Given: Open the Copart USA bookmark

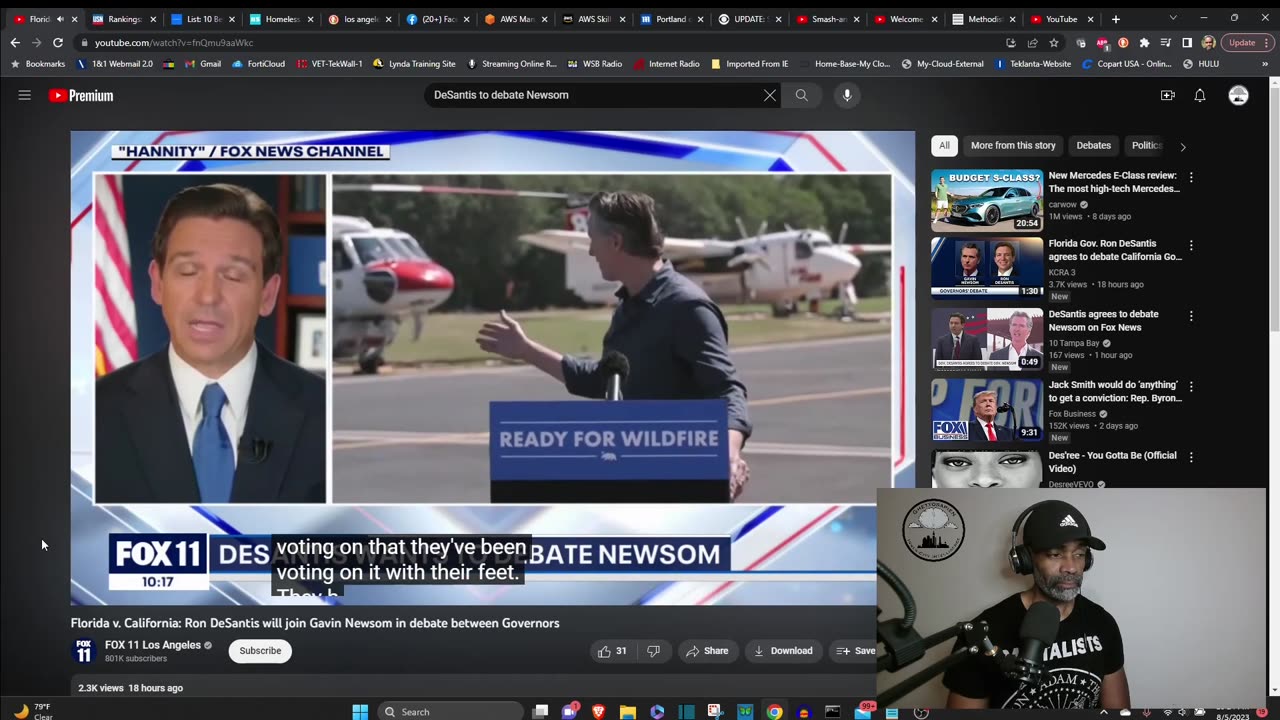Looking at the screenshot, I should (1126, 64).
